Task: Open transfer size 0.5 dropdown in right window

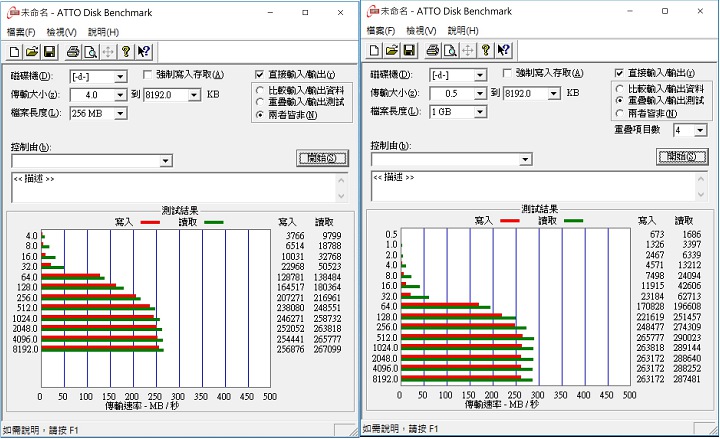Action: click(480, 94)
